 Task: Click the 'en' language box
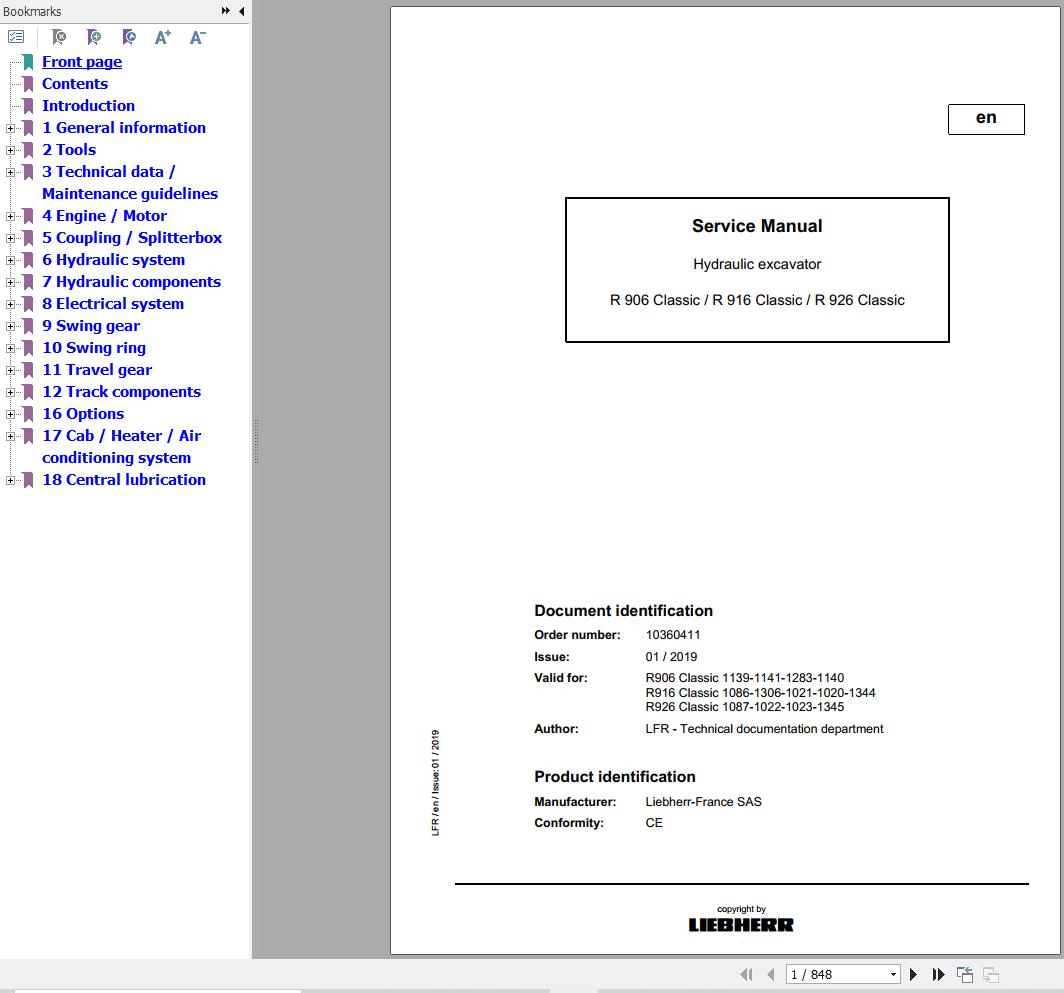pyautogui.click(x=986, y=119)
